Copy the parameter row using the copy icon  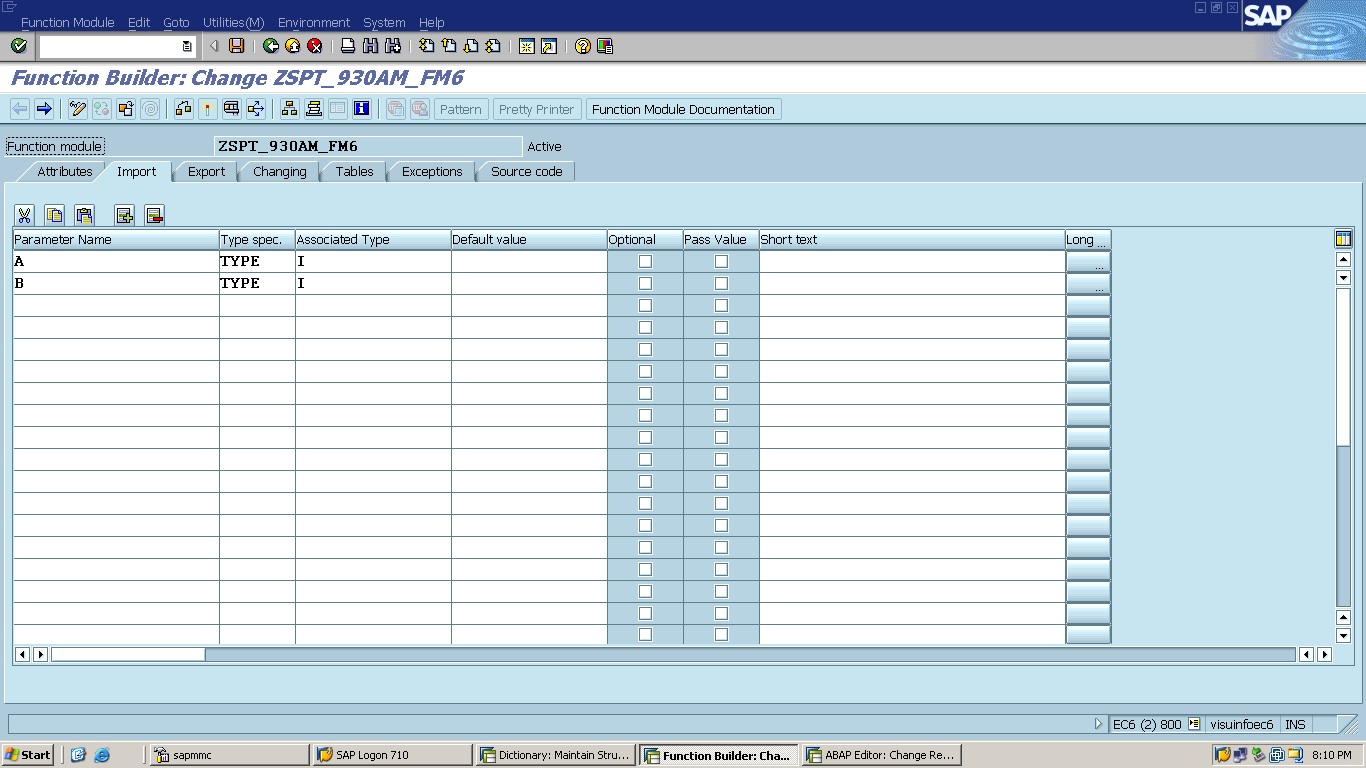[x=54, y=215]
